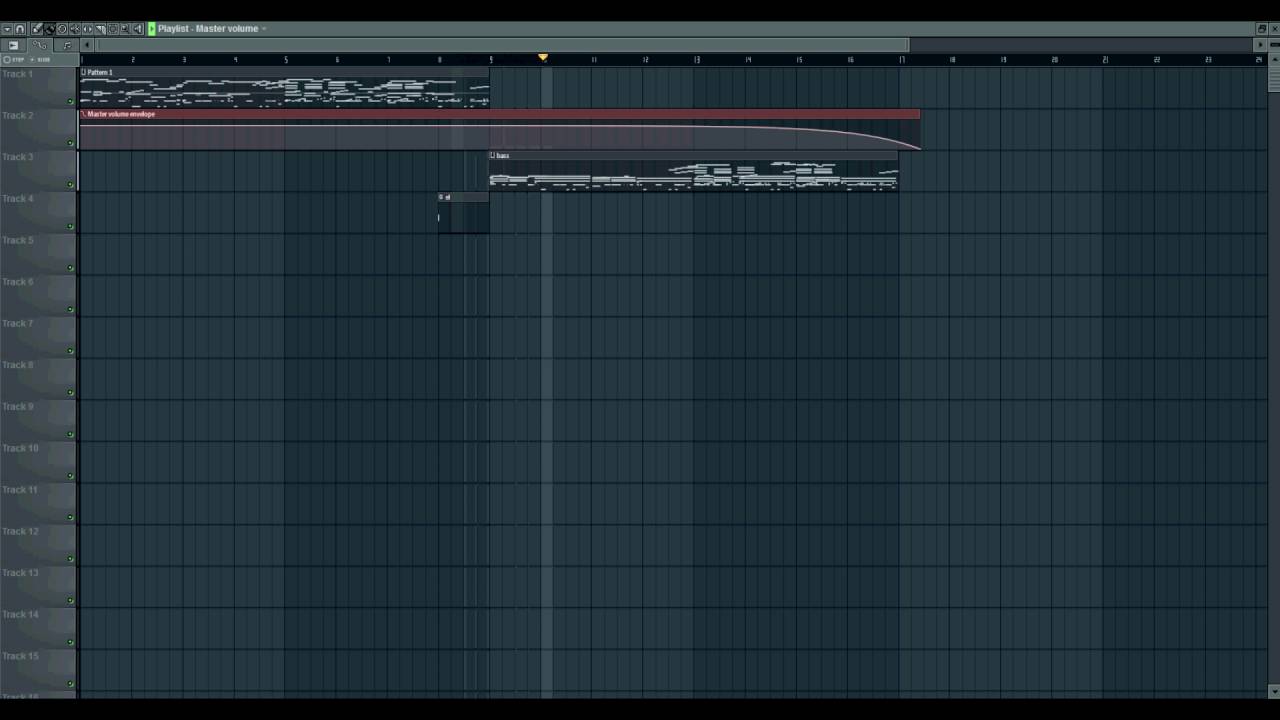
Task: Click the Master volume envelope curve
Action: (x=500, y=127)
